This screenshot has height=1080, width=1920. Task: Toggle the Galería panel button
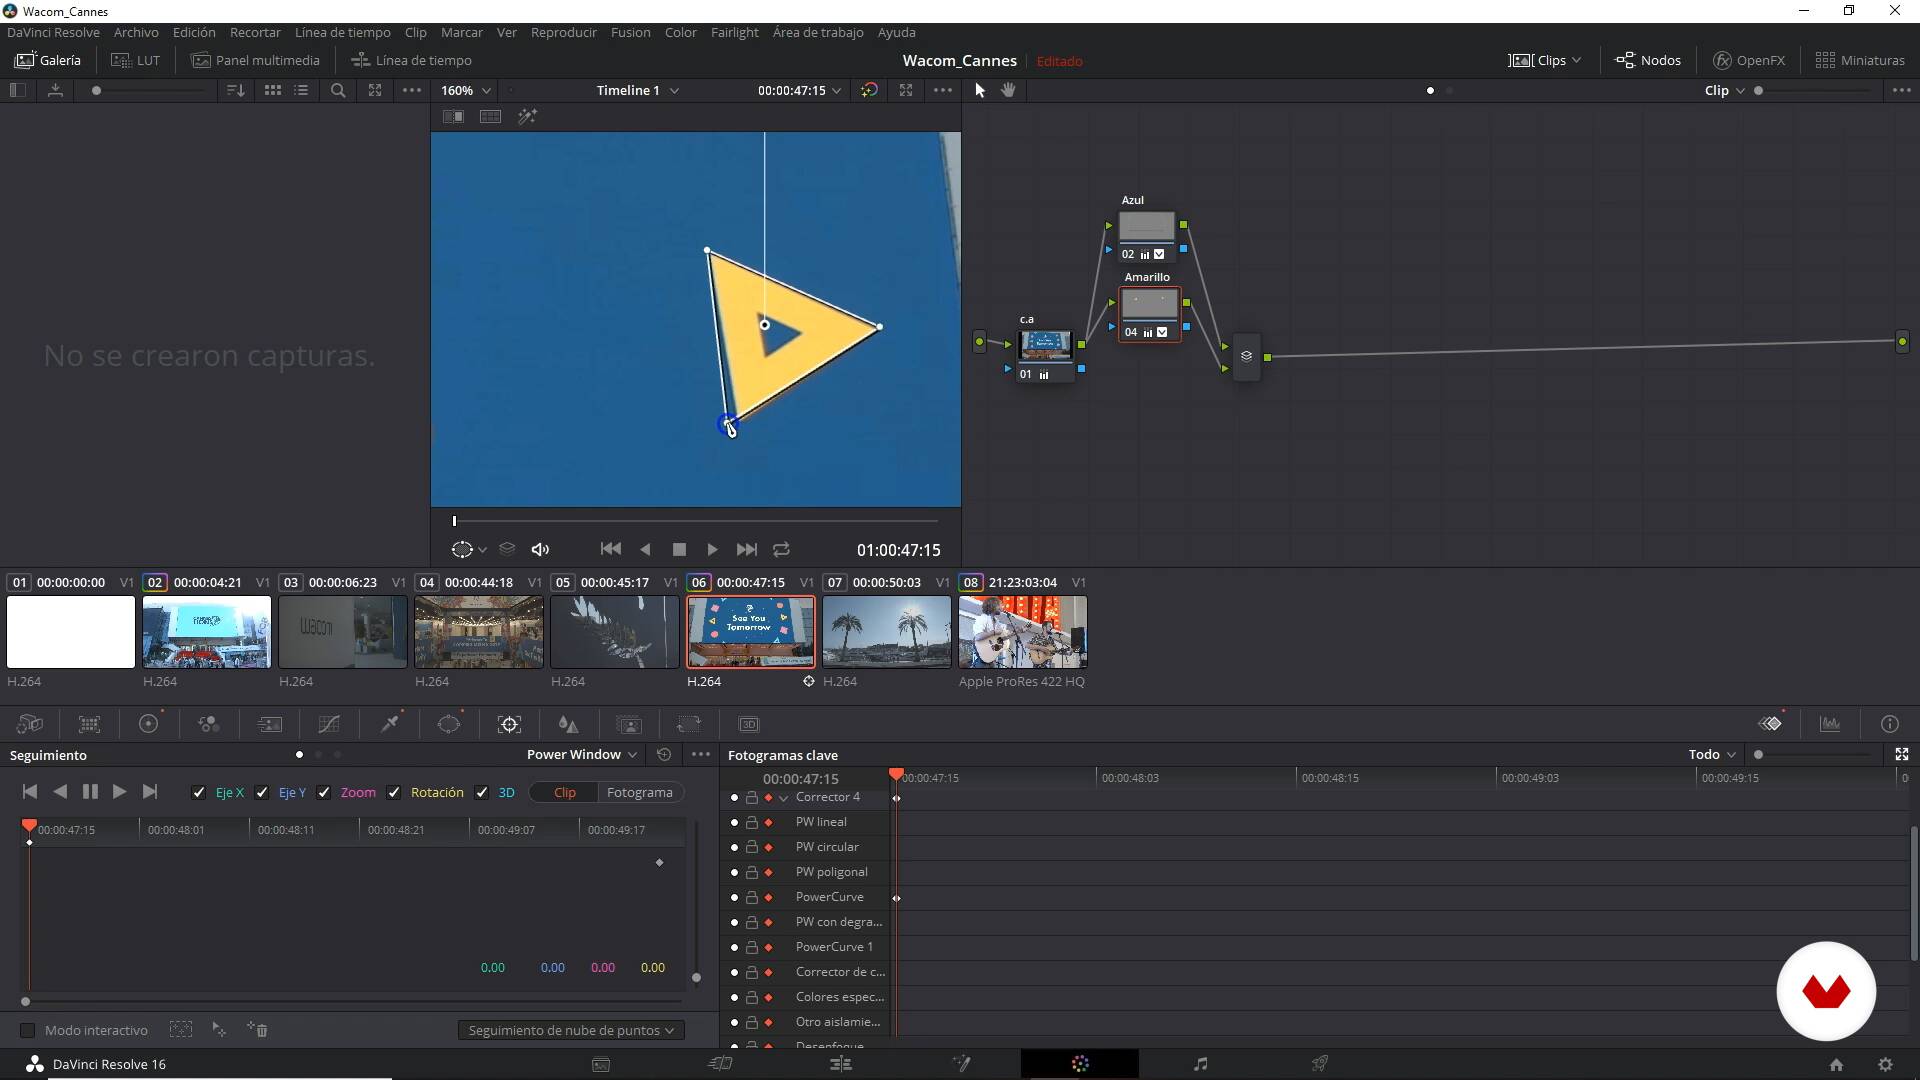(x=48, y=60)
